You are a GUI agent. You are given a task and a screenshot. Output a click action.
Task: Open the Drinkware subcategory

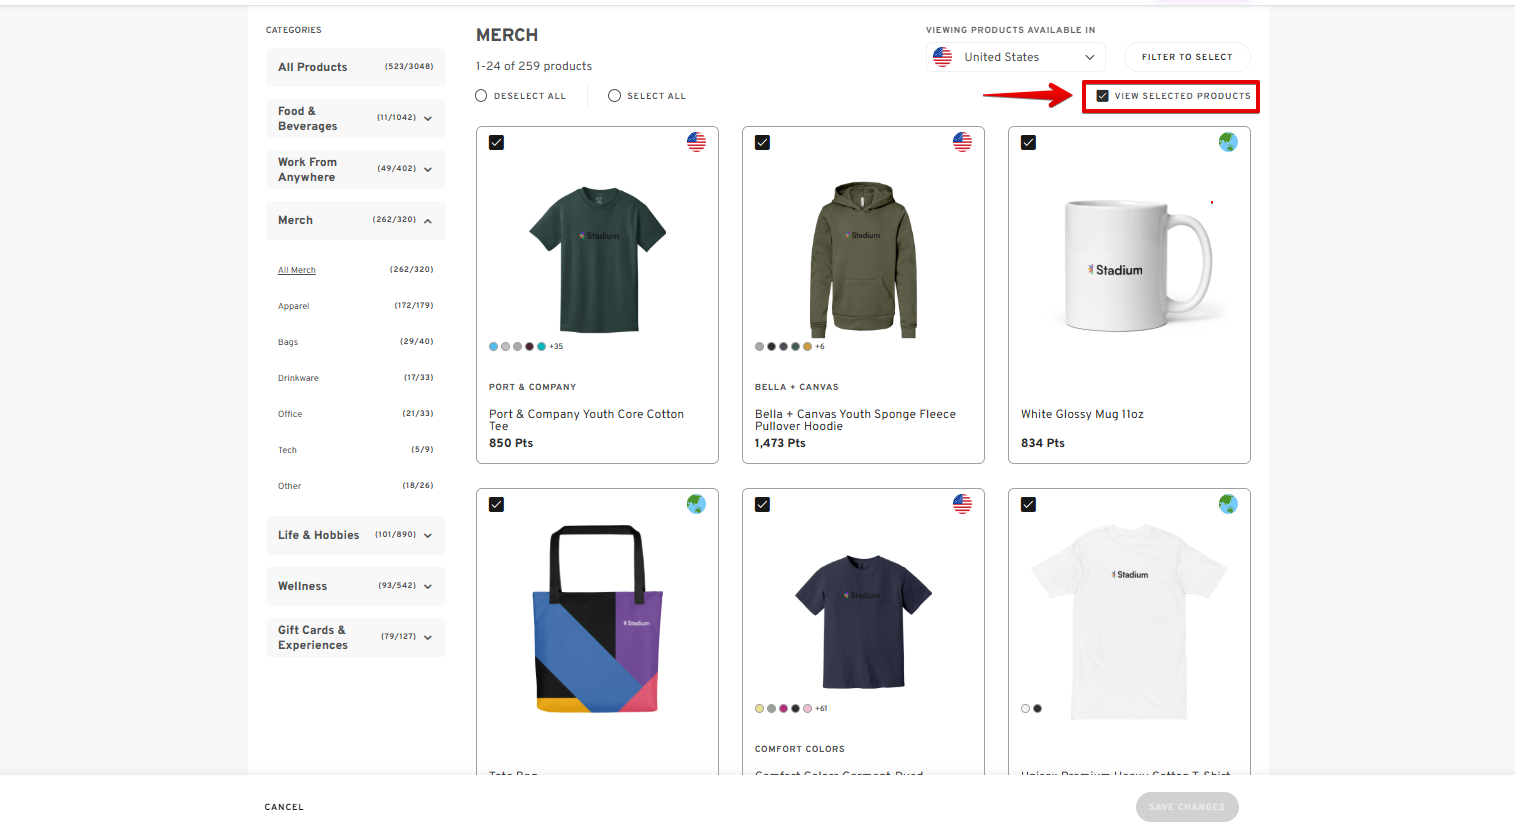point(298,378)
